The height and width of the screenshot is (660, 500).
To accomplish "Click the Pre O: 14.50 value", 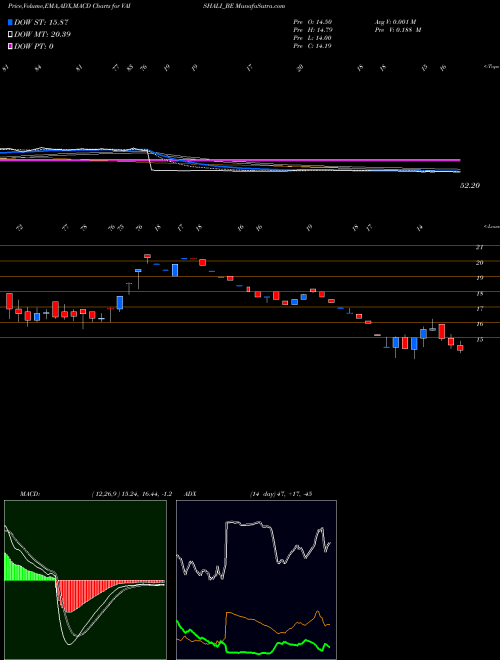I will pos(313,22).
